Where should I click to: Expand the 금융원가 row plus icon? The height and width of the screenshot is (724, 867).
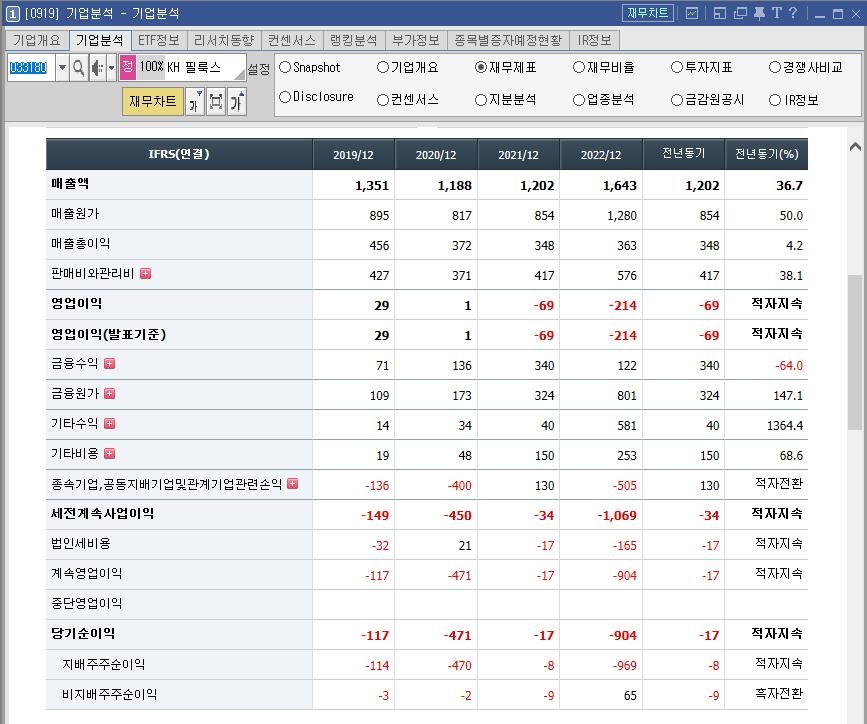click(x=109, y=393)
